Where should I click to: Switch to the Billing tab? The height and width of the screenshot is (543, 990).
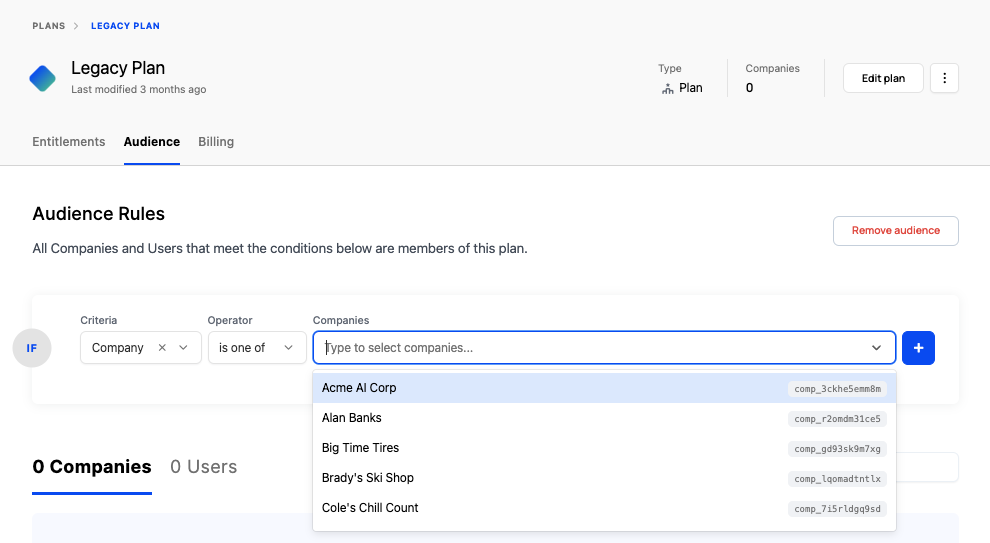coord(216,142)
